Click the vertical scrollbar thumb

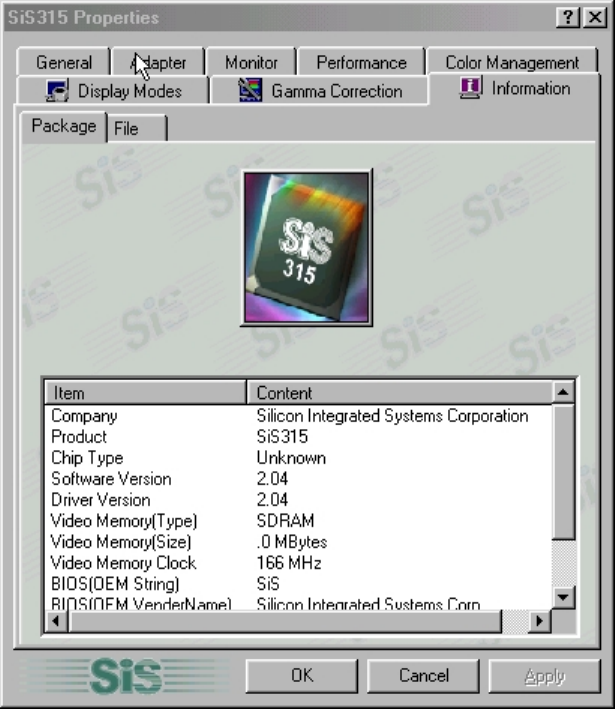[x=563, y=471]
